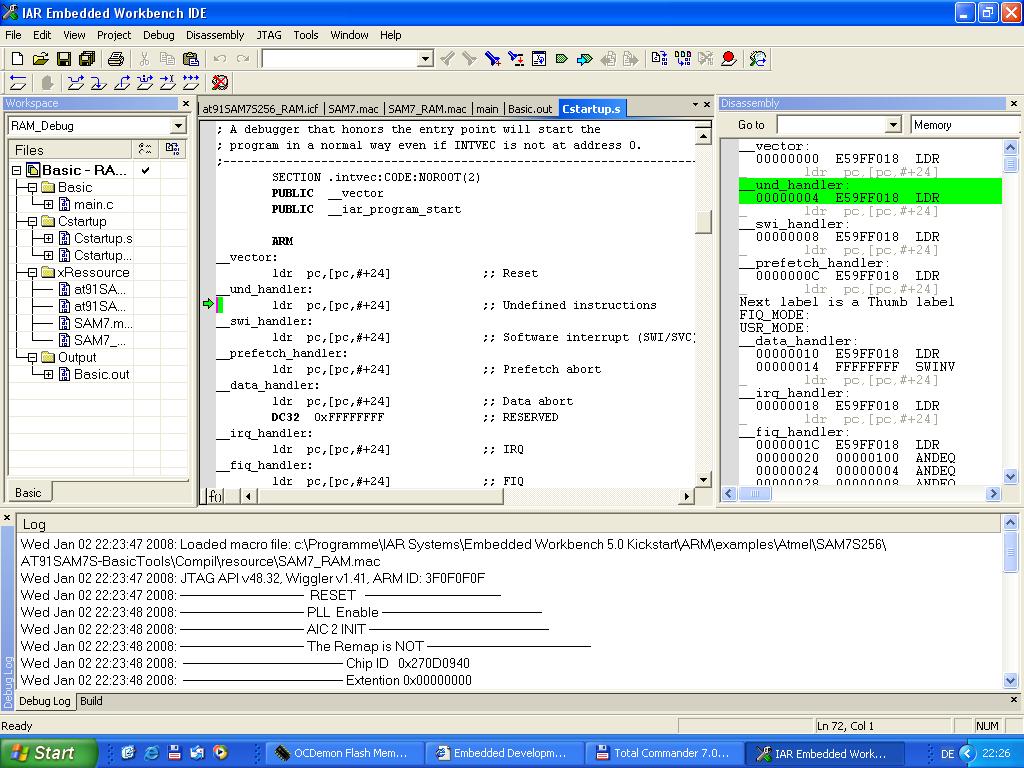Open the Project menu

tap(114, 35)
